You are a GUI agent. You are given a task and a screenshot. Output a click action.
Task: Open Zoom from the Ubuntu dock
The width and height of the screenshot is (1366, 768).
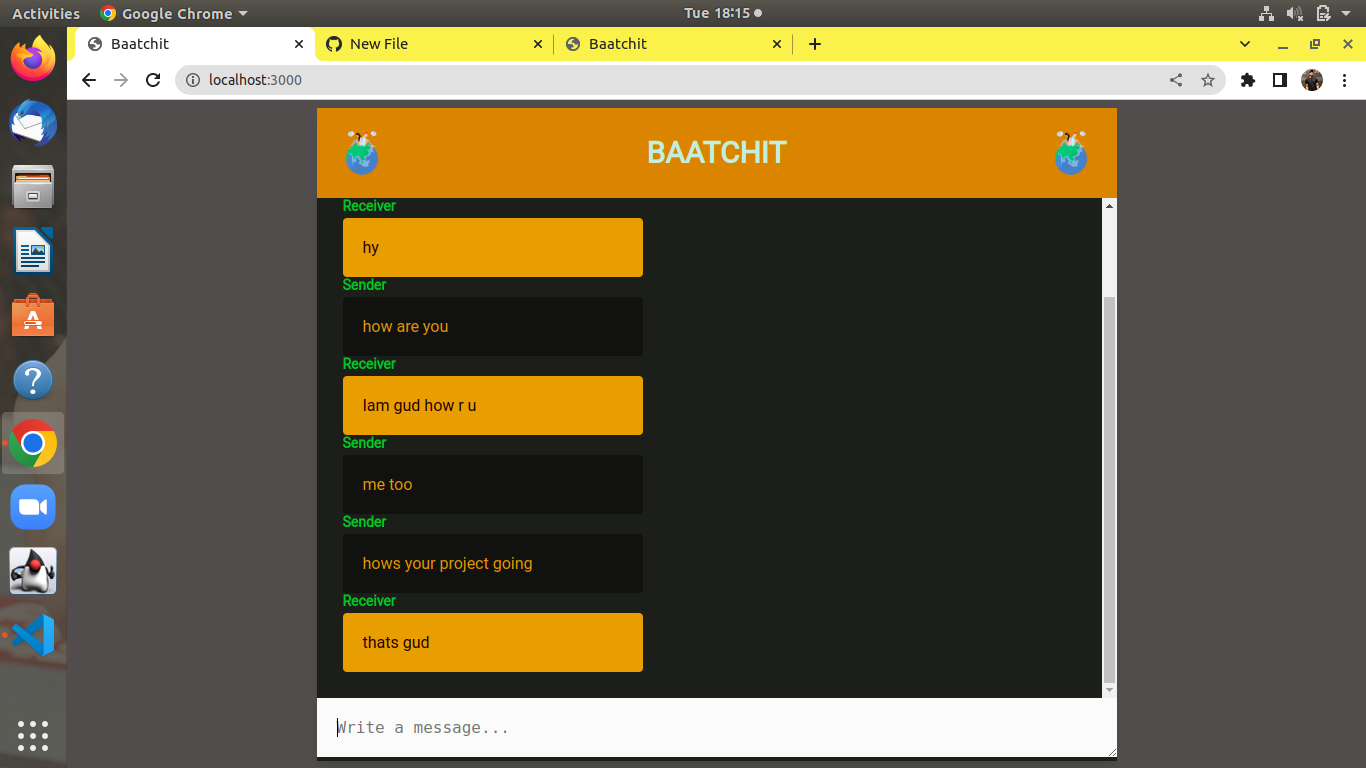pos(33,507)
